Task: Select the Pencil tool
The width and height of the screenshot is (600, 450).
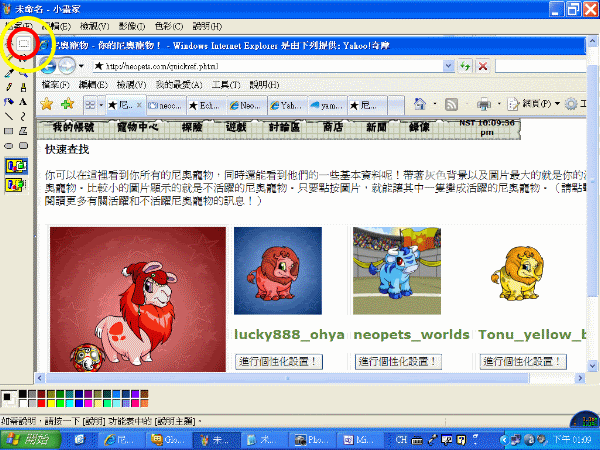Action: click(x=9, y=88)
